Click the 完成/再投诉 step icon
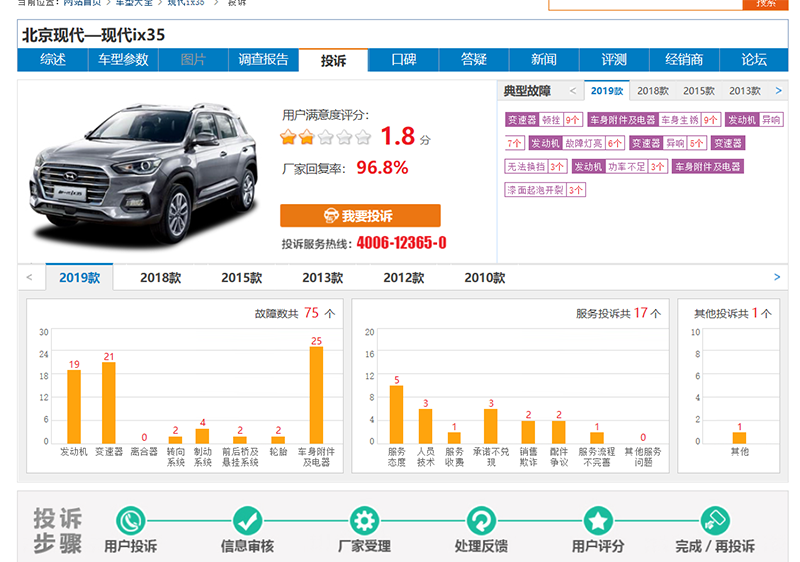Viewport: 800px width, 562px height. point(715,521)
